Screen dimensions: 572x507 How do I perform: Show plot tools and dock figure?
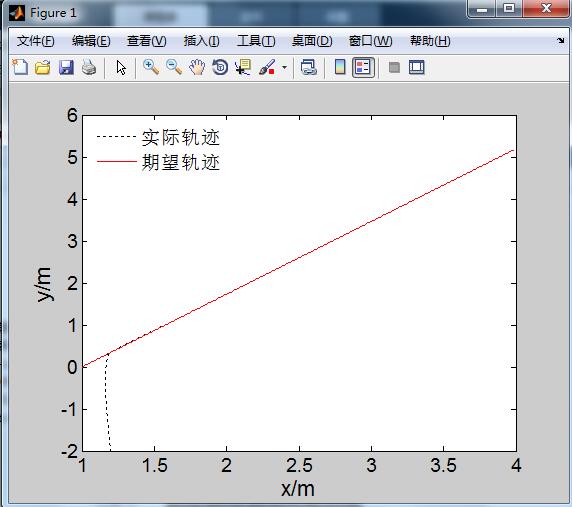pyautogui.click(x=417, y=67)
